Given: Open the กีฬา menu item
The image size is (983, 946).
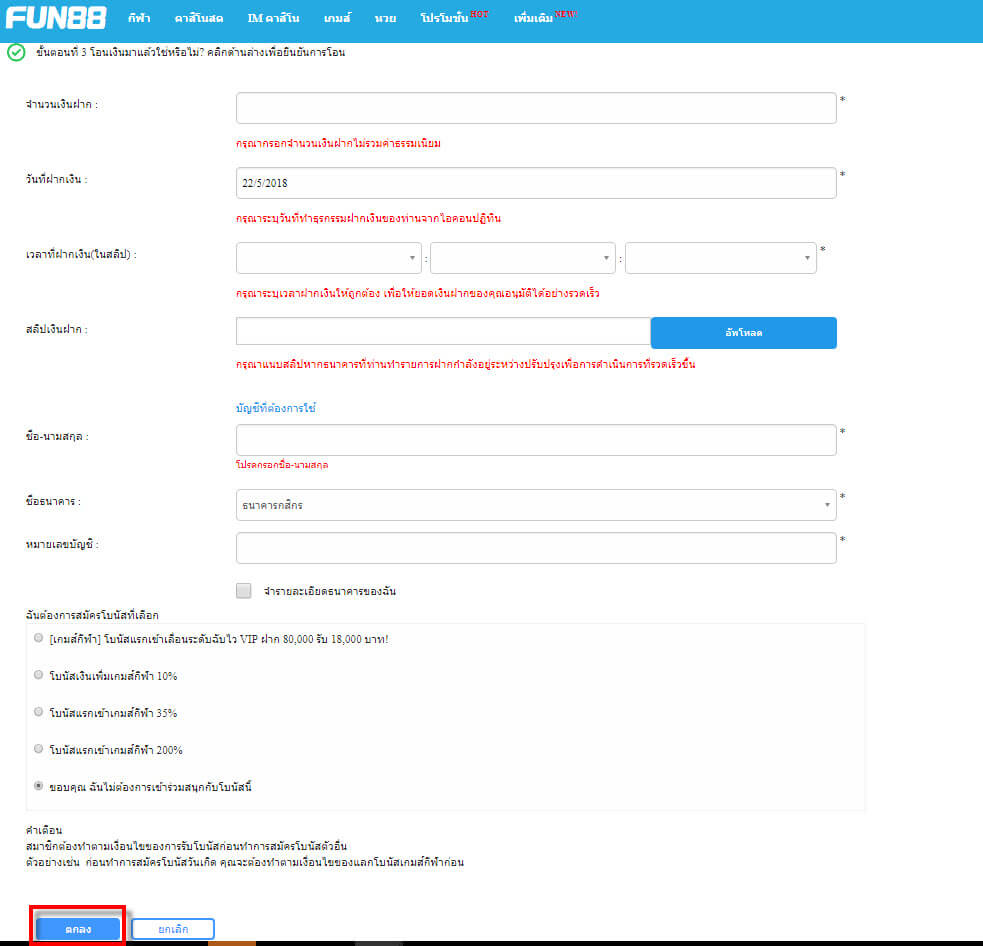Looking at the screenshot, I should coord(139,19).
